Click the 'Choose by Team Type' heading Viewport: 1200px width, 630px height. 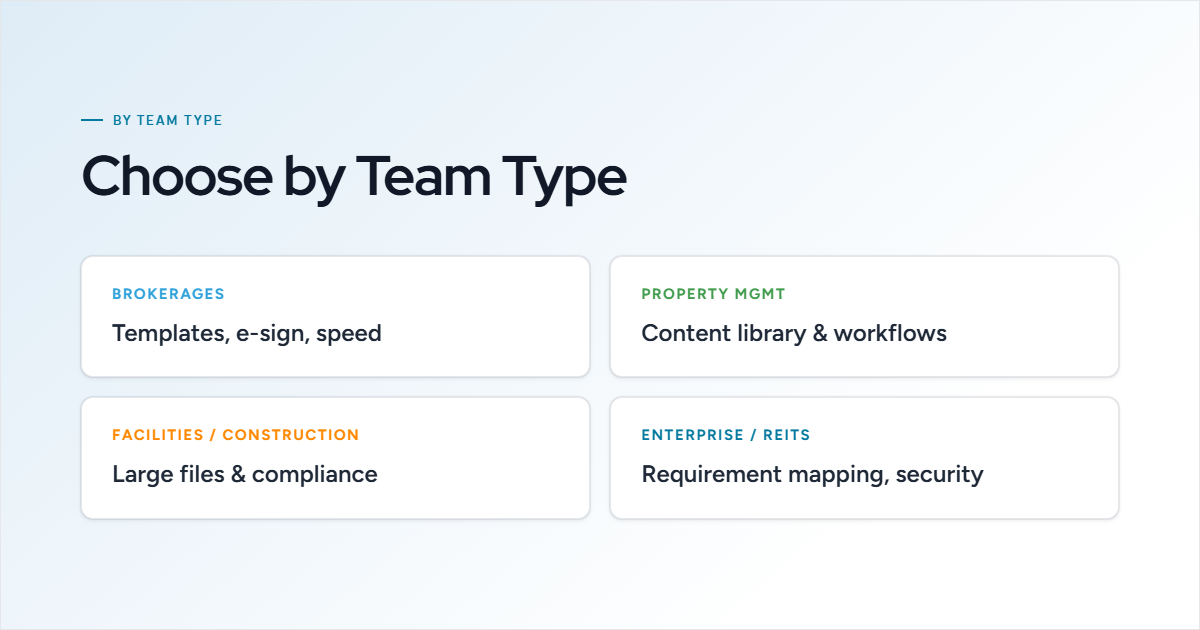tap(354, 177)
